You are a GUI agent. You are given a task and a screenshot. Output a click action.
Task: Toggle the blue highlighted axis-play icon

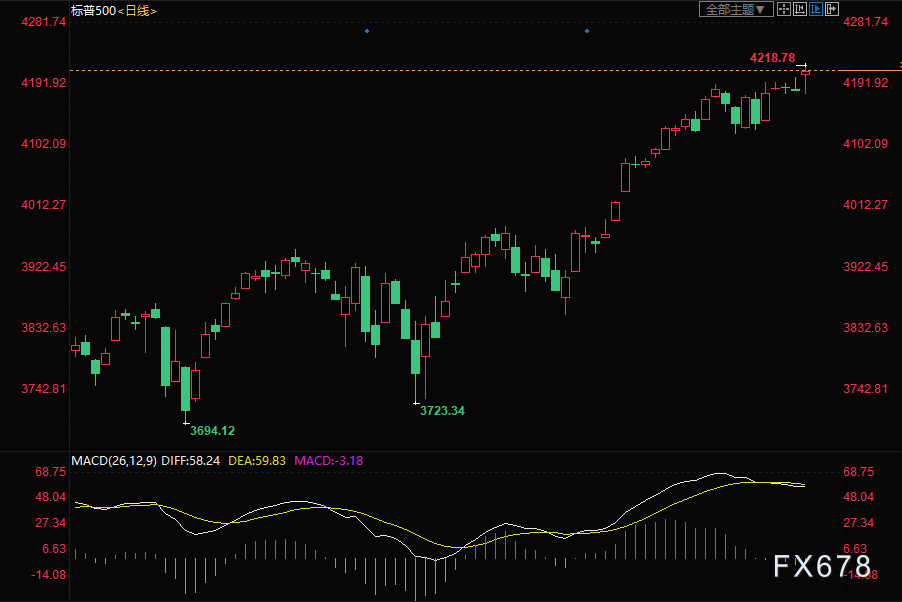(x=816, y=9)
